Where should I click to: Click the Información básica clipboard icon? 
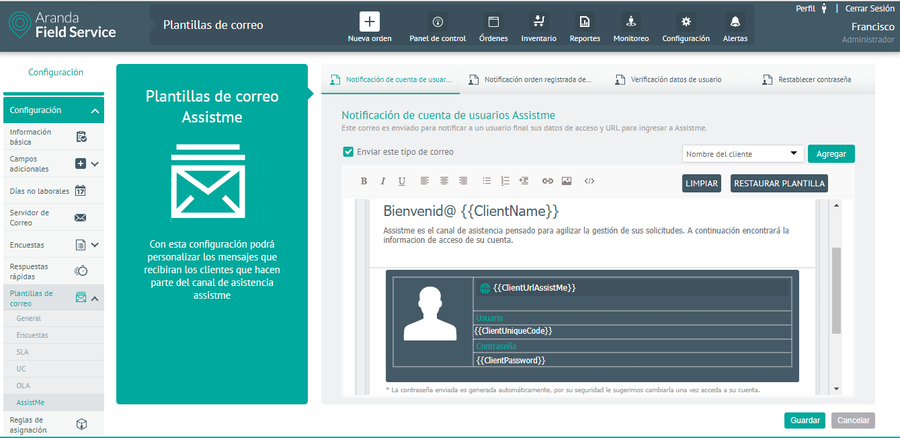point(82,137)
